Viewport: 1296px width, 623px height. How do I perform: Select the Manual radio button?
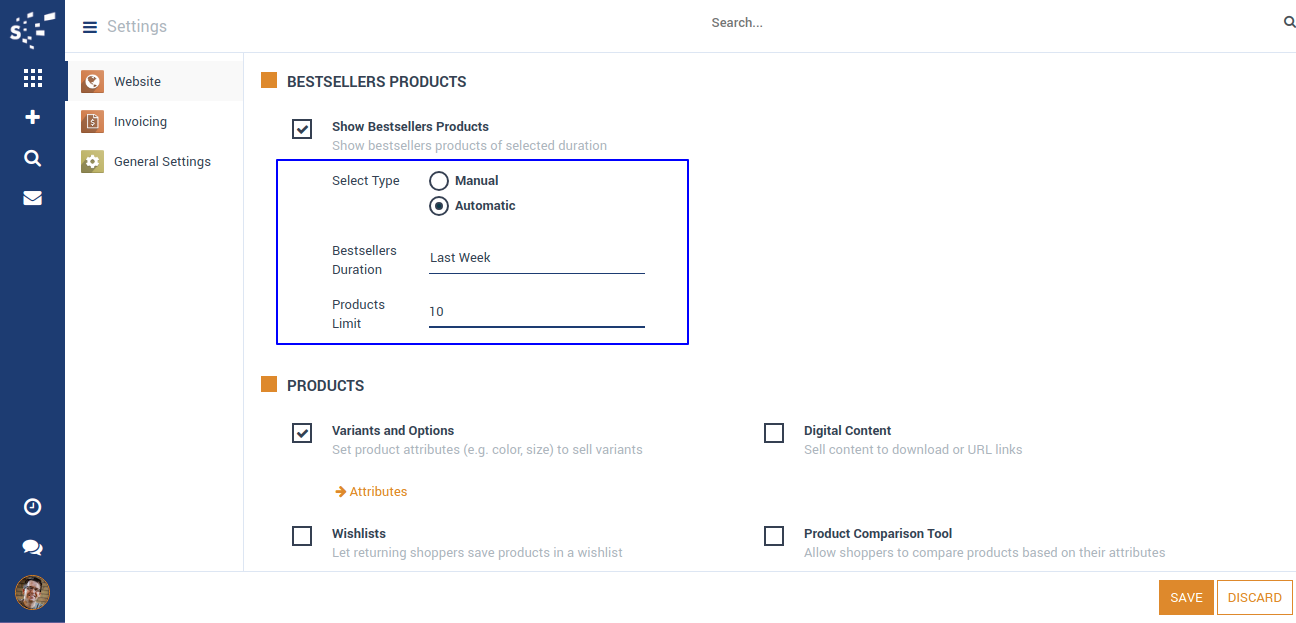tap(439, 181)
